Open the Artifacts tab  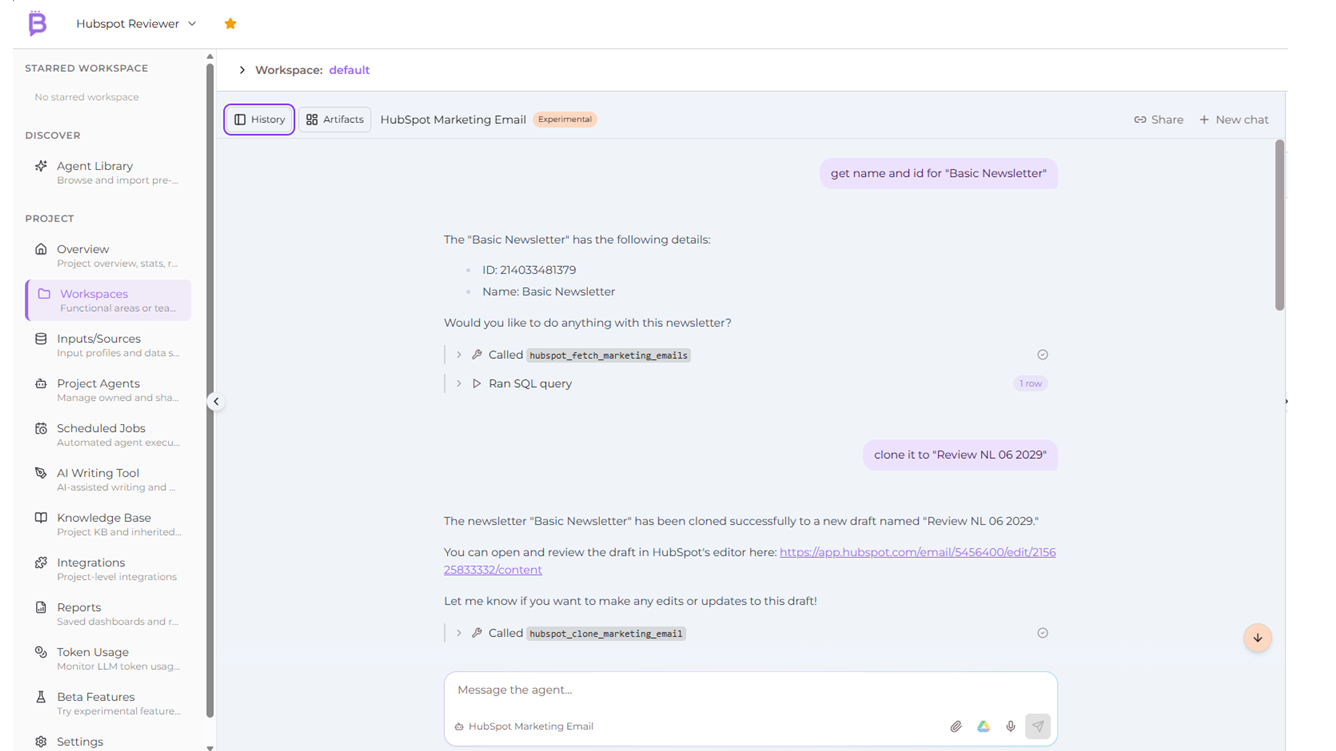(335, 119)
